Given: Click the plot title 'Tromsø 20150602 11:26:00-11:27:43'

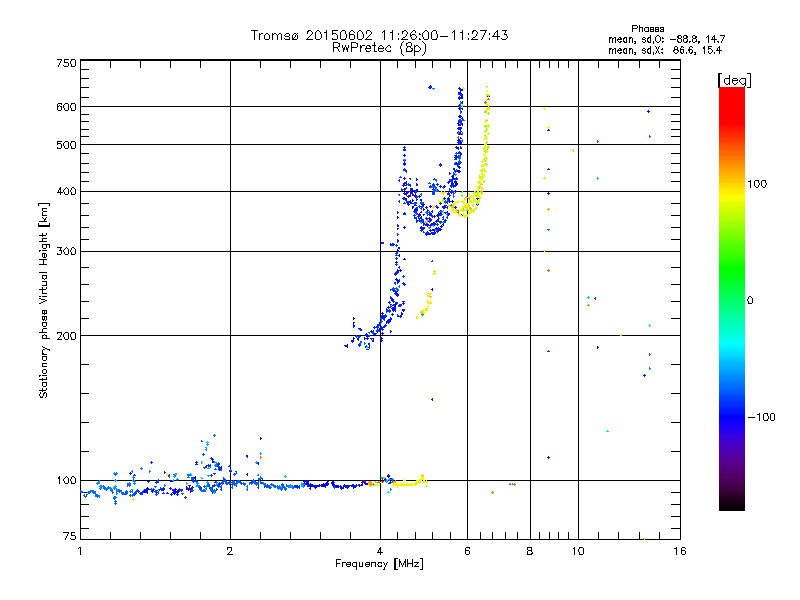Looking at the screenshot, I should tap(379, 35).
